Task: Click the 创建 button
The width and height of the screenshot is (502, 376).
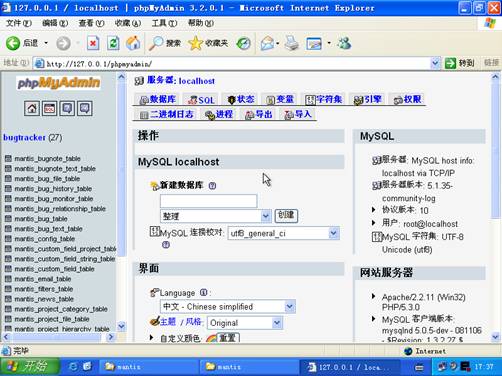Action: click(x=286, y=215)
